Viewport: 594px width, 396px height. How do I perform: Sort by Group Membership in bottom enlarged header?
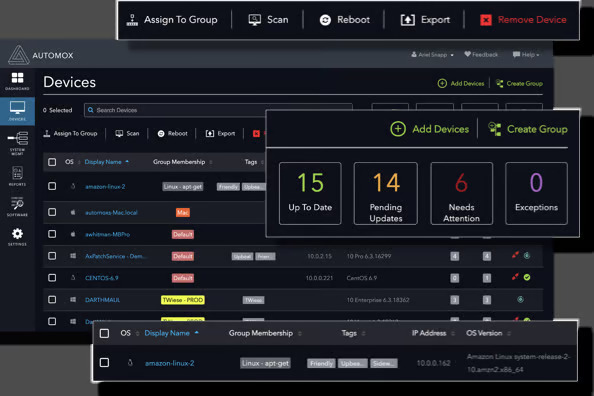point(265,333)
